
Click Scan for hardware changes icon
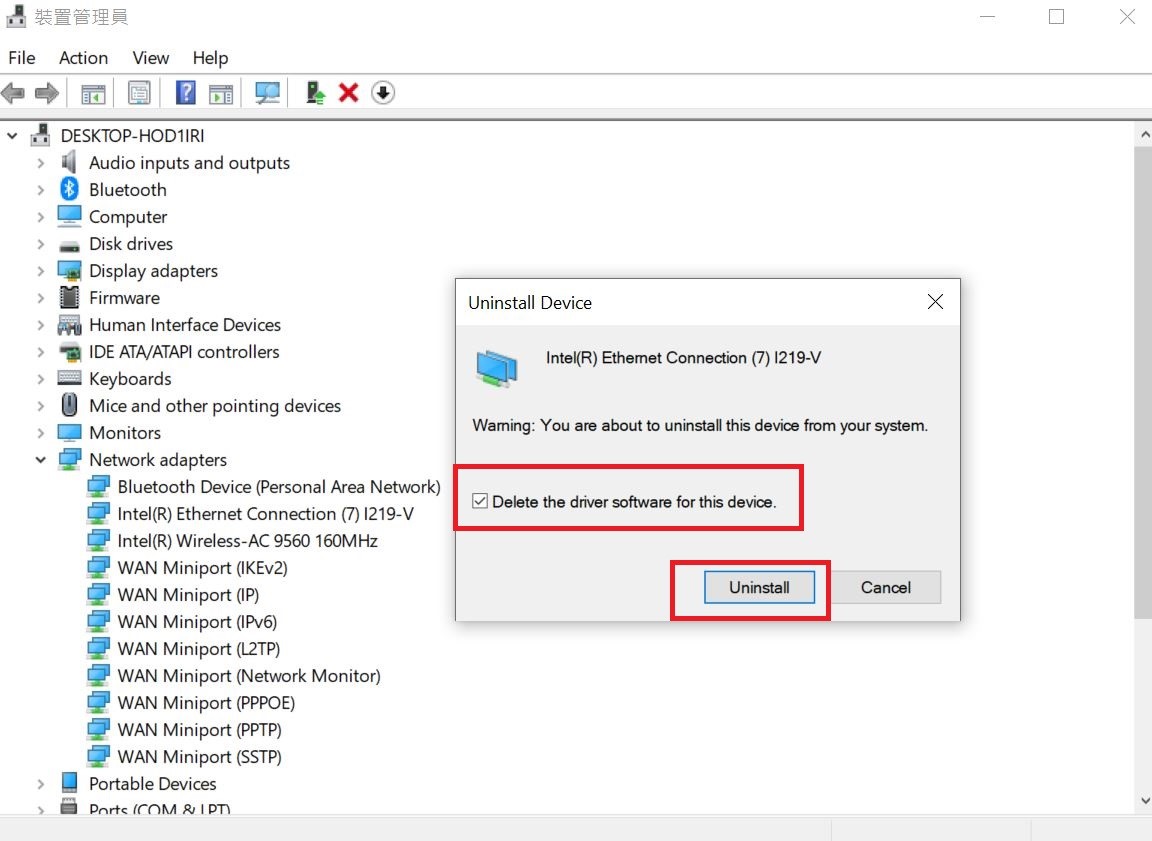(267, 93)
